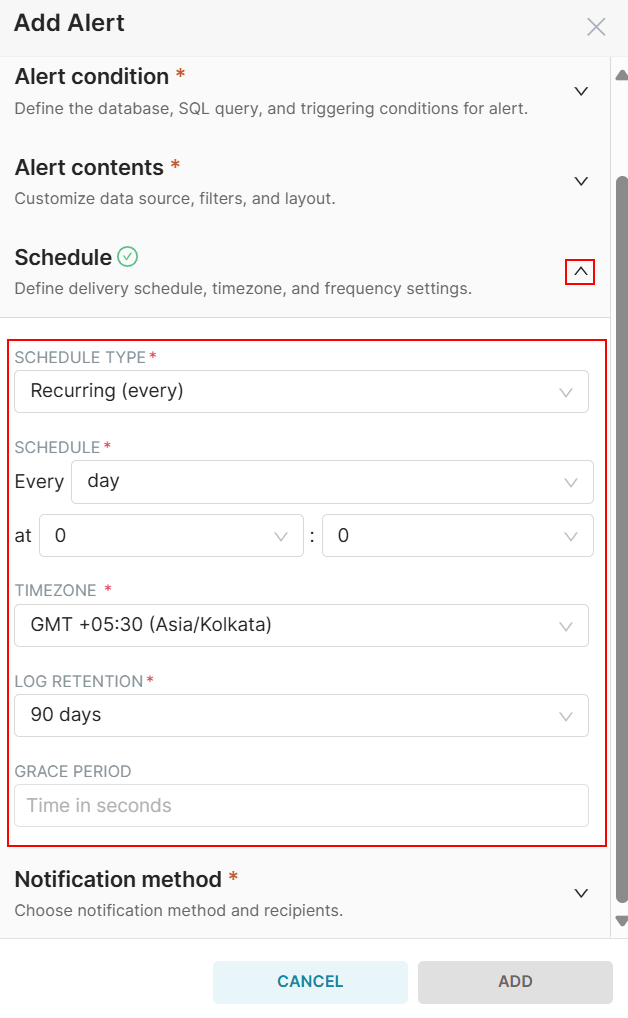Open the Timezone dropdown

(301, 625)
